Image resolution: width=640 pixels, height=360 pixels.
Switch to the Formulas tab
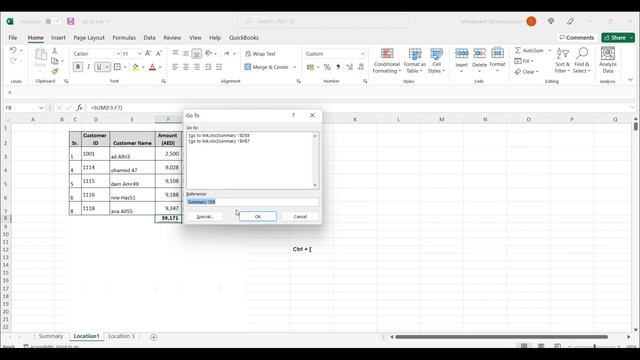pos(124,38)
